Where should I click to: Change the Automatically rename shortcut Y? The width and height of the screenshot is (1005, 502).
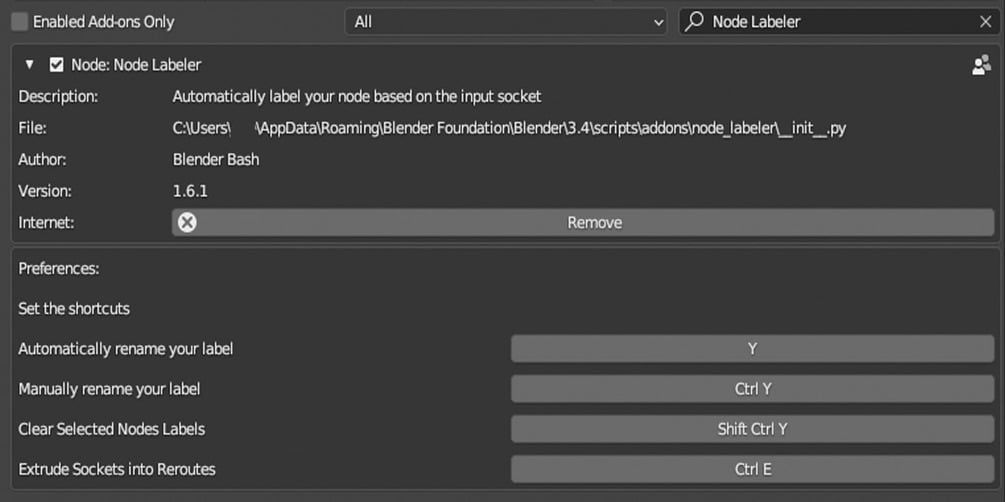pos(752,349)
